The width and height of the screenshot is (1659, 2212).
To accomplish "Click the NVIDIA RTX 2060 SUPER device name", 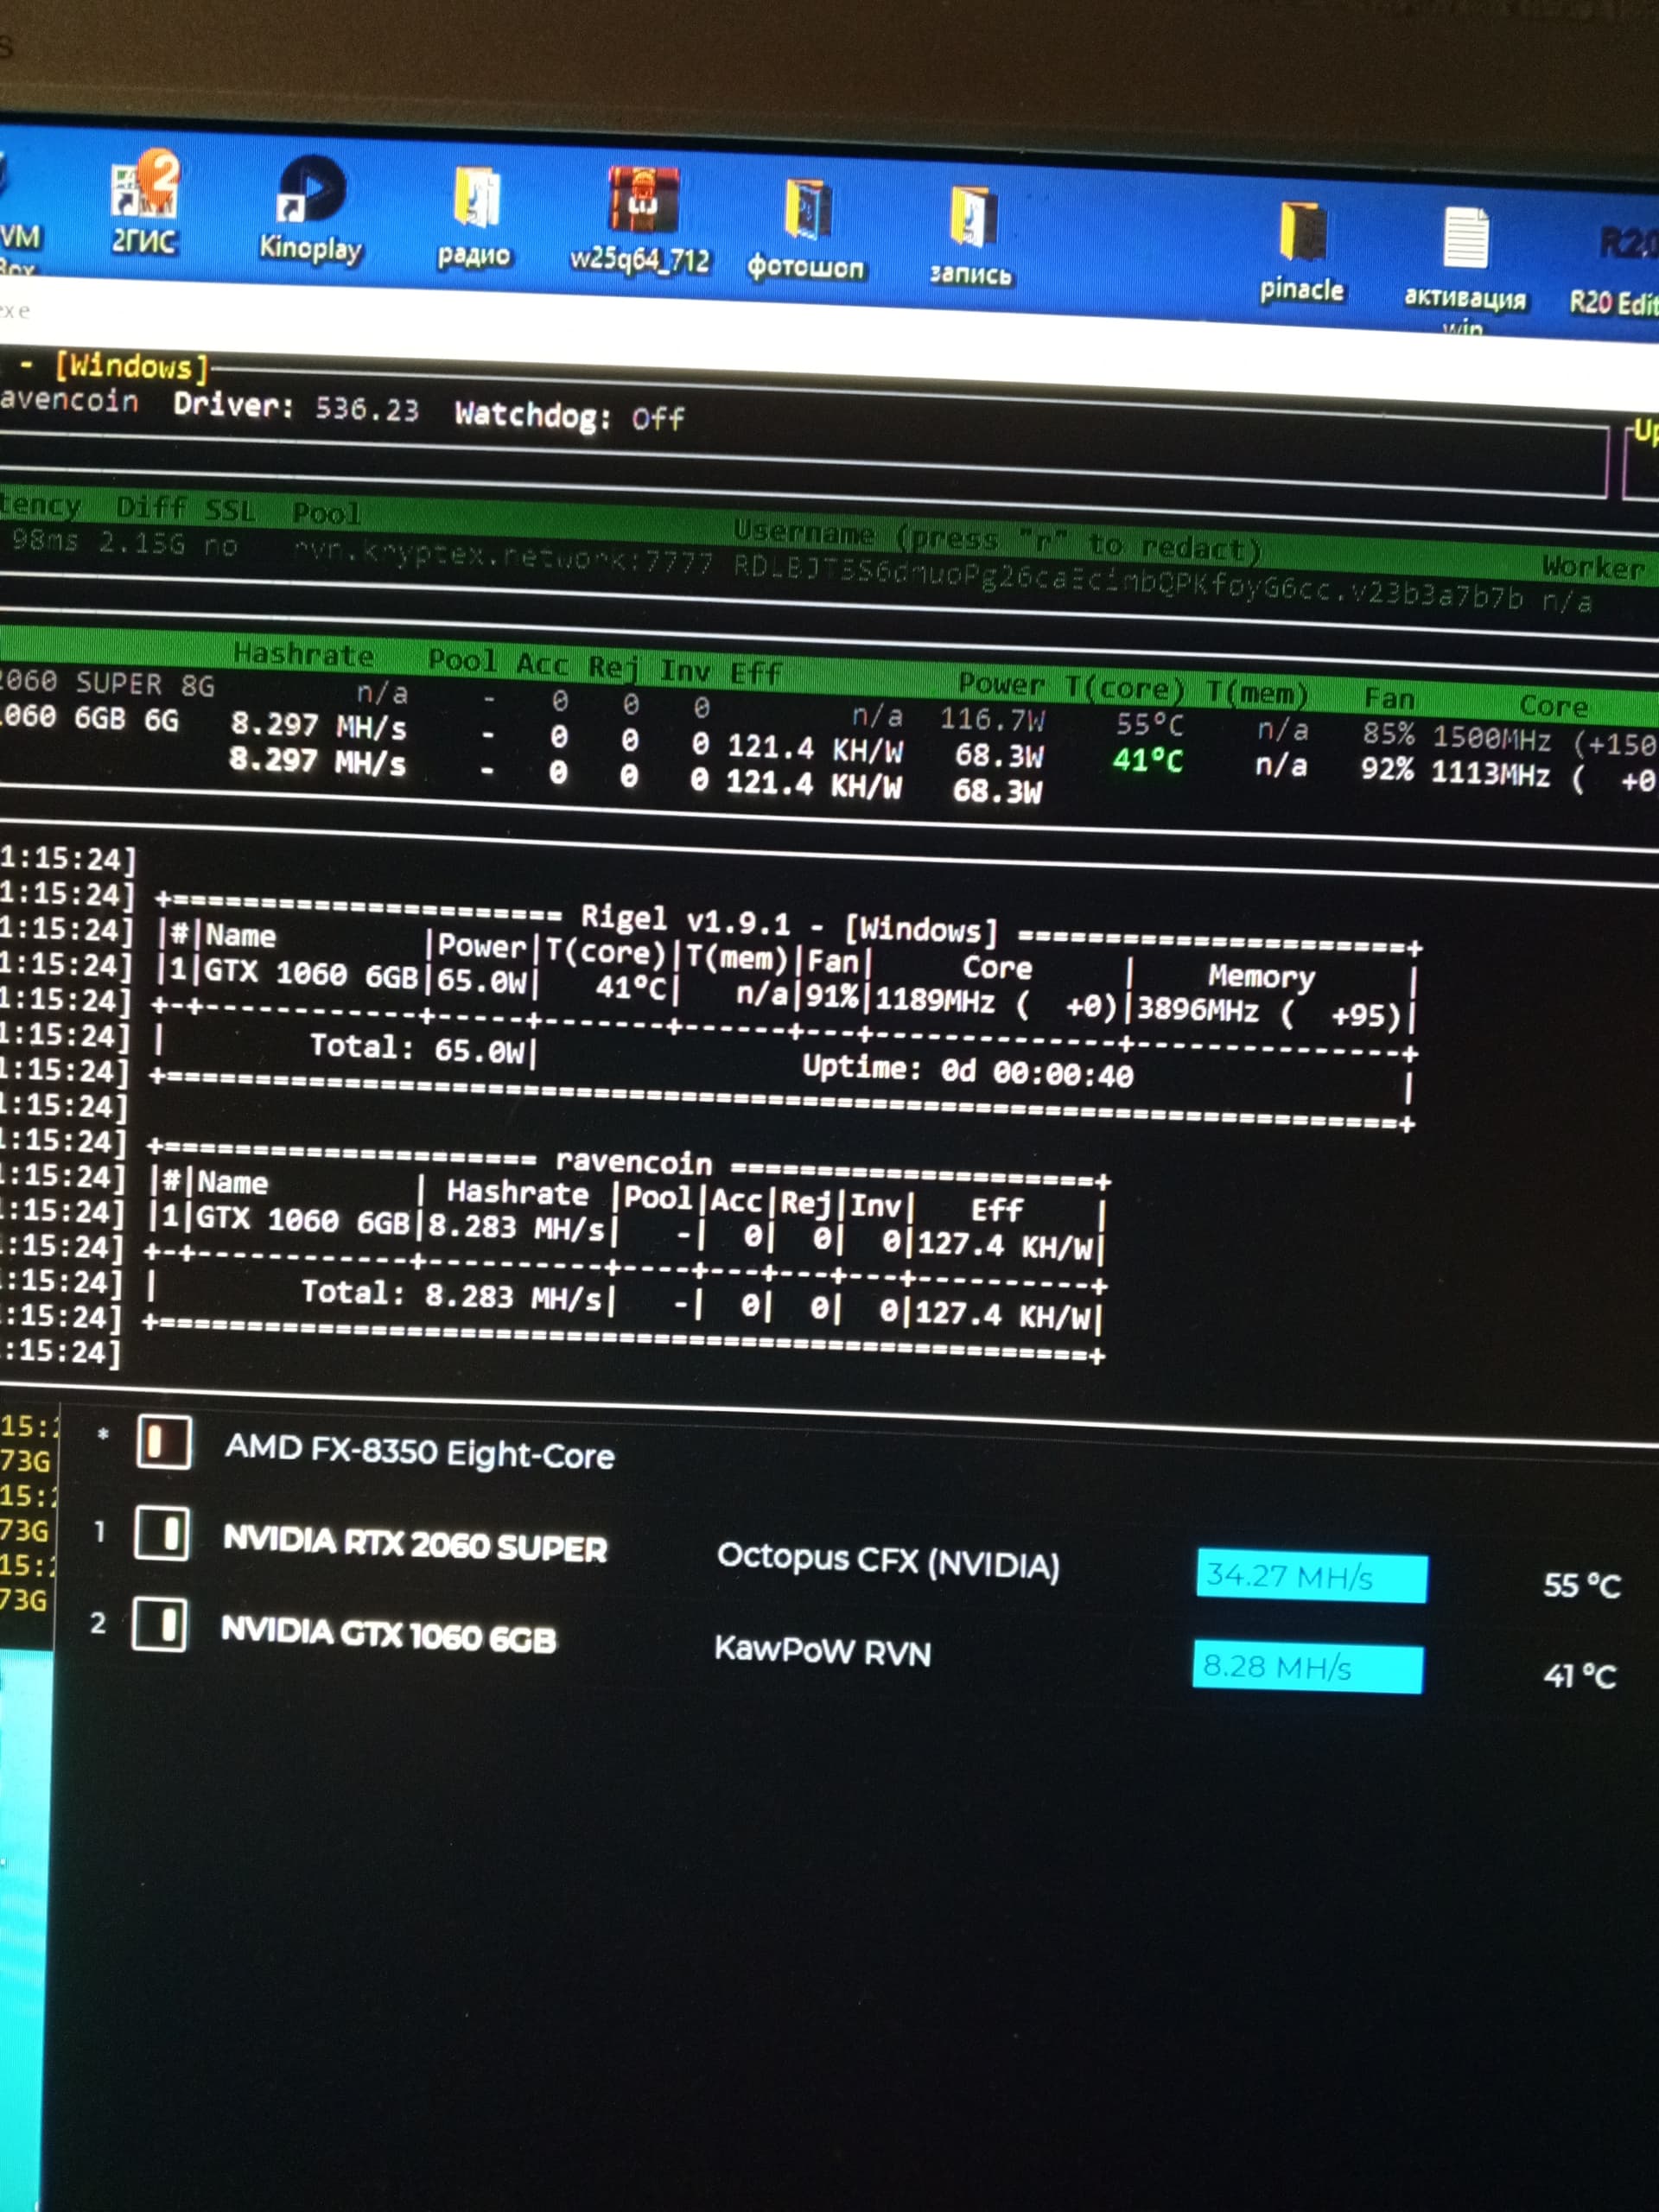I will click(415, 1544).
